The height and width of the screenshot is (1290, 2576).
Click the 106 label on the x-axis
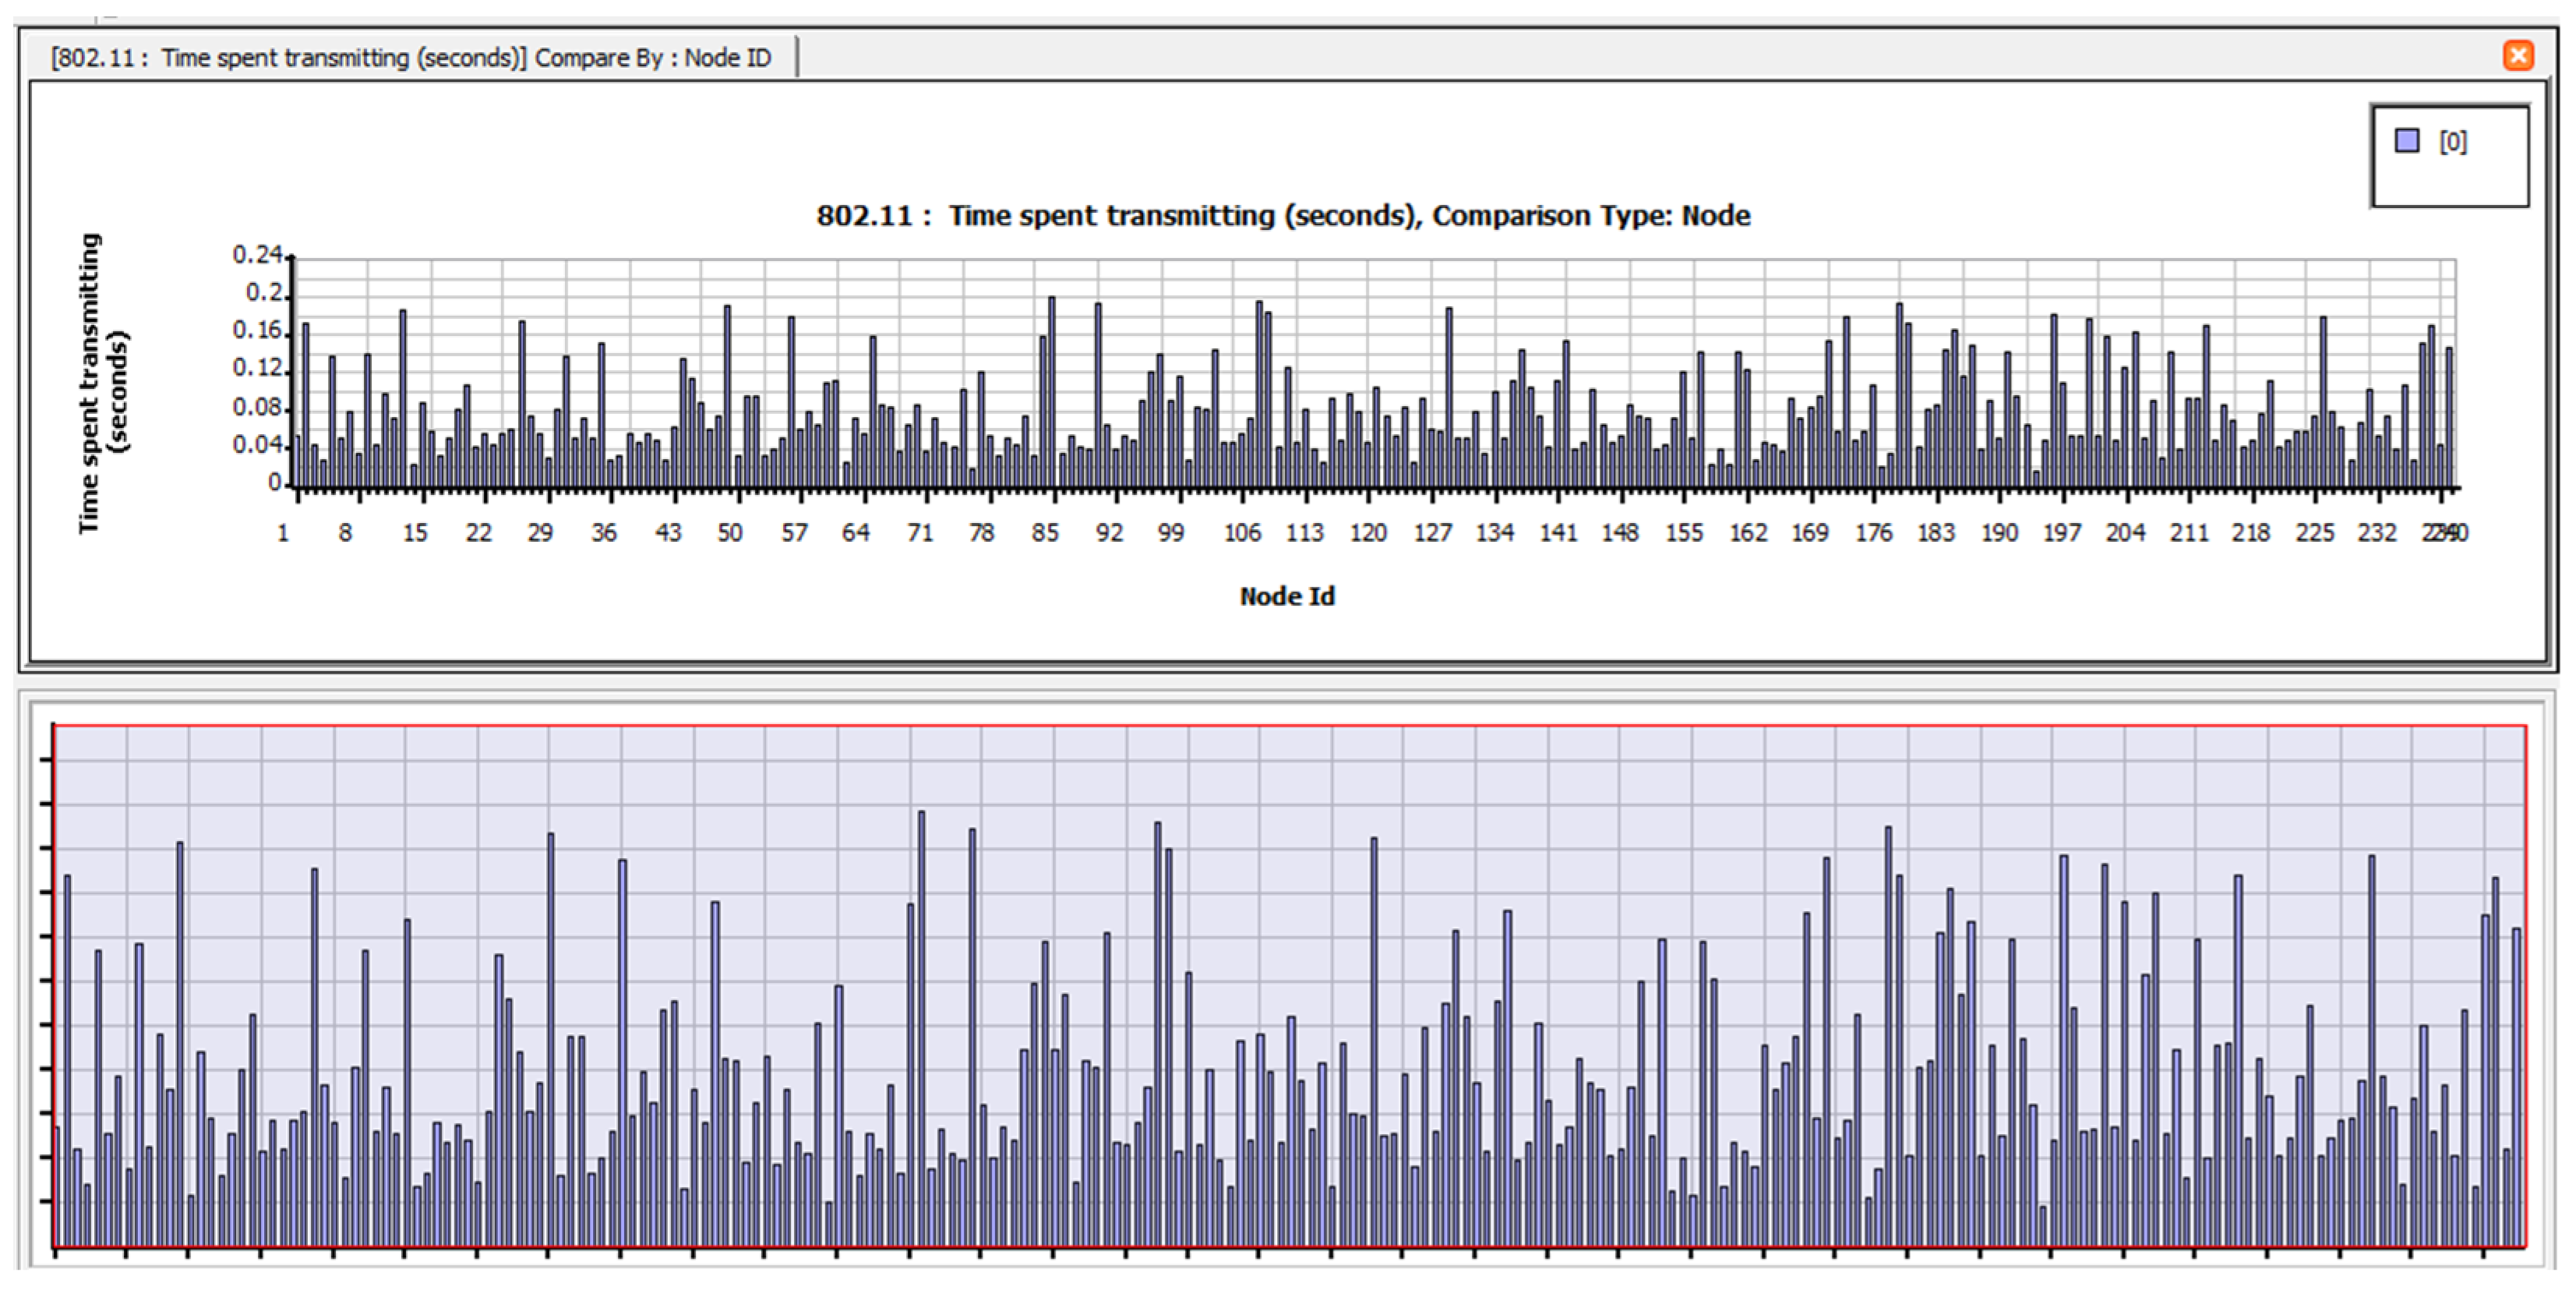coord(1242,533)
